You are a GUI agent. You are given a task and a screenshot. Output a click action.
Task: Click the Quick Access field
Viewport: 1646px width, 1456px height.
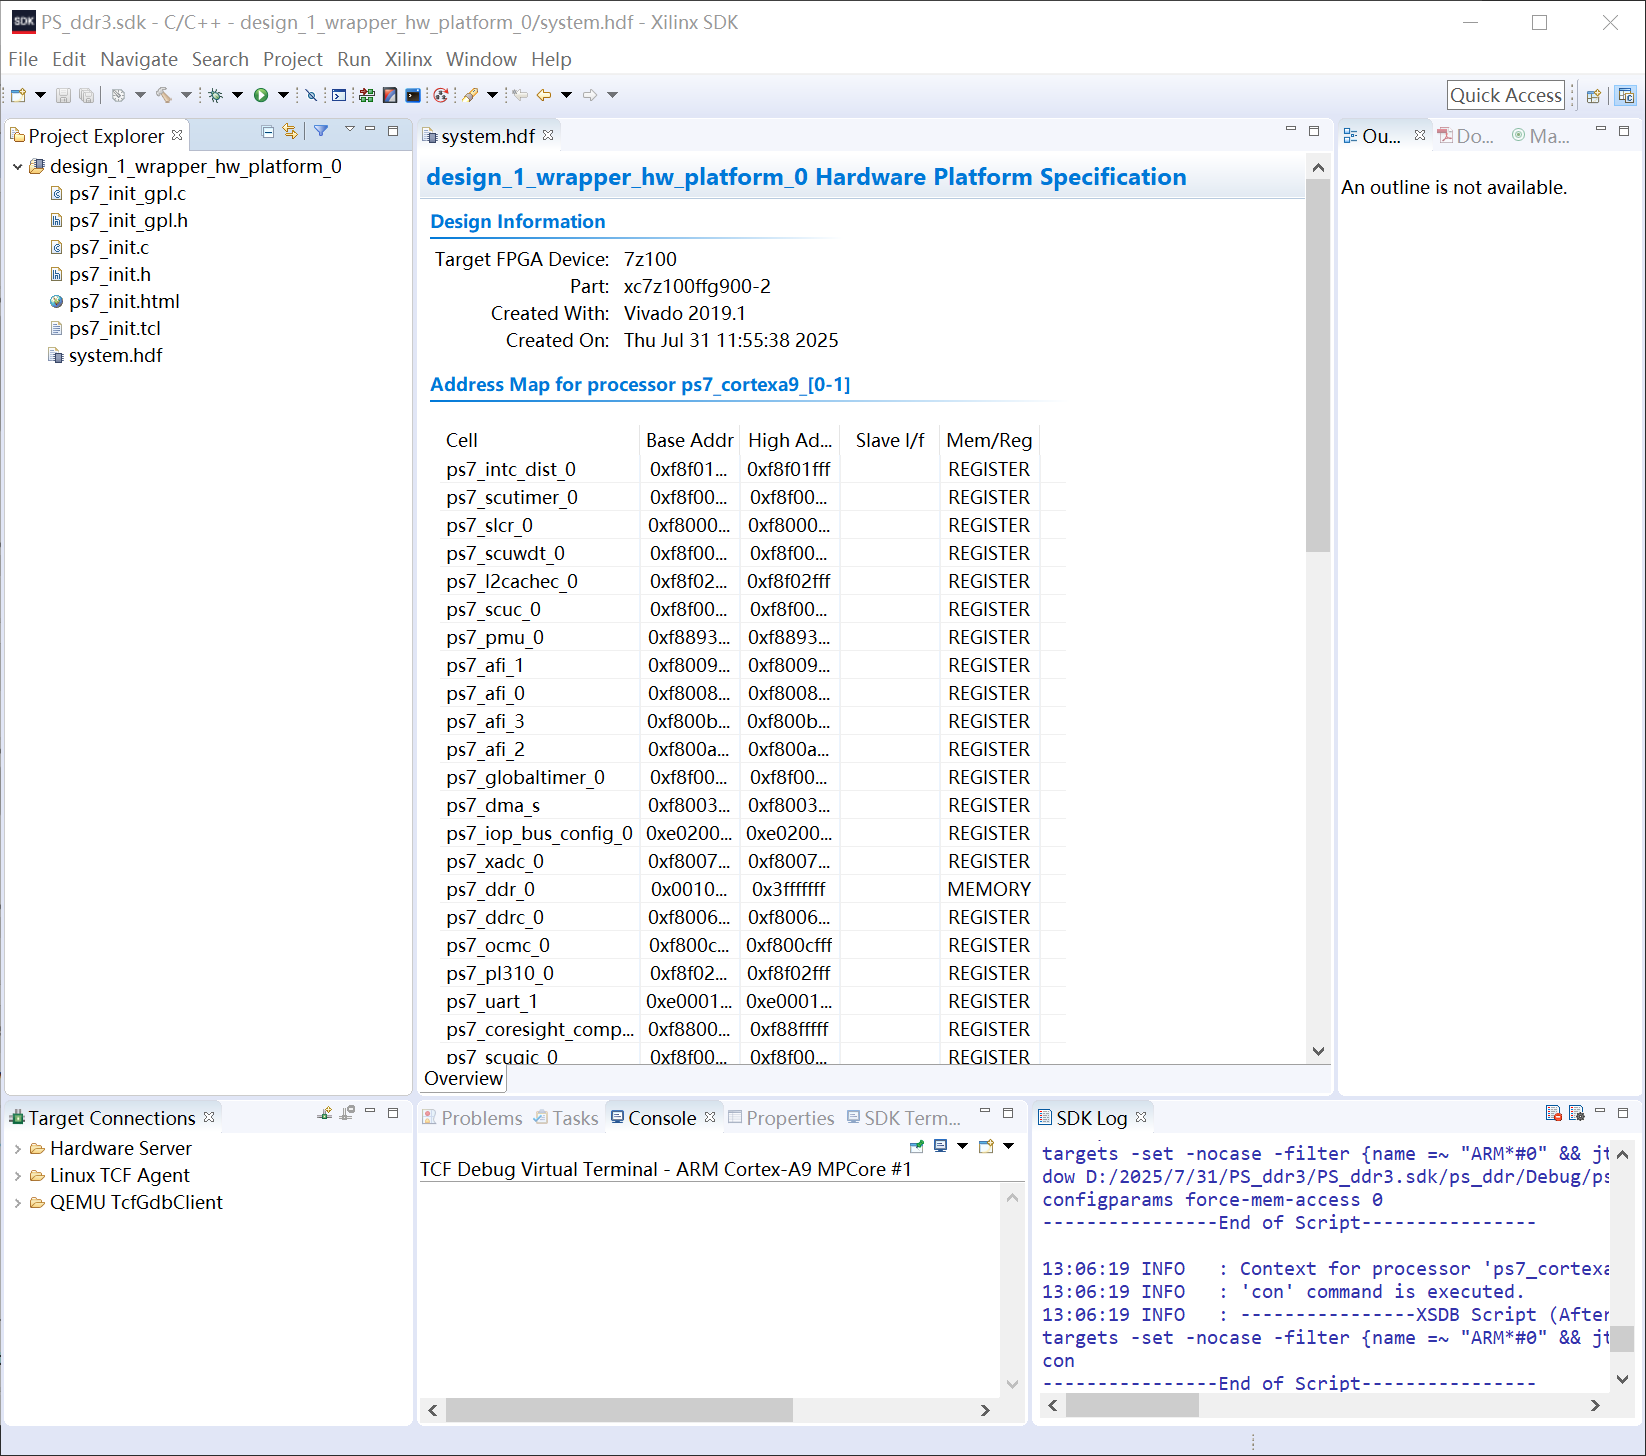tap(1505, 95)
